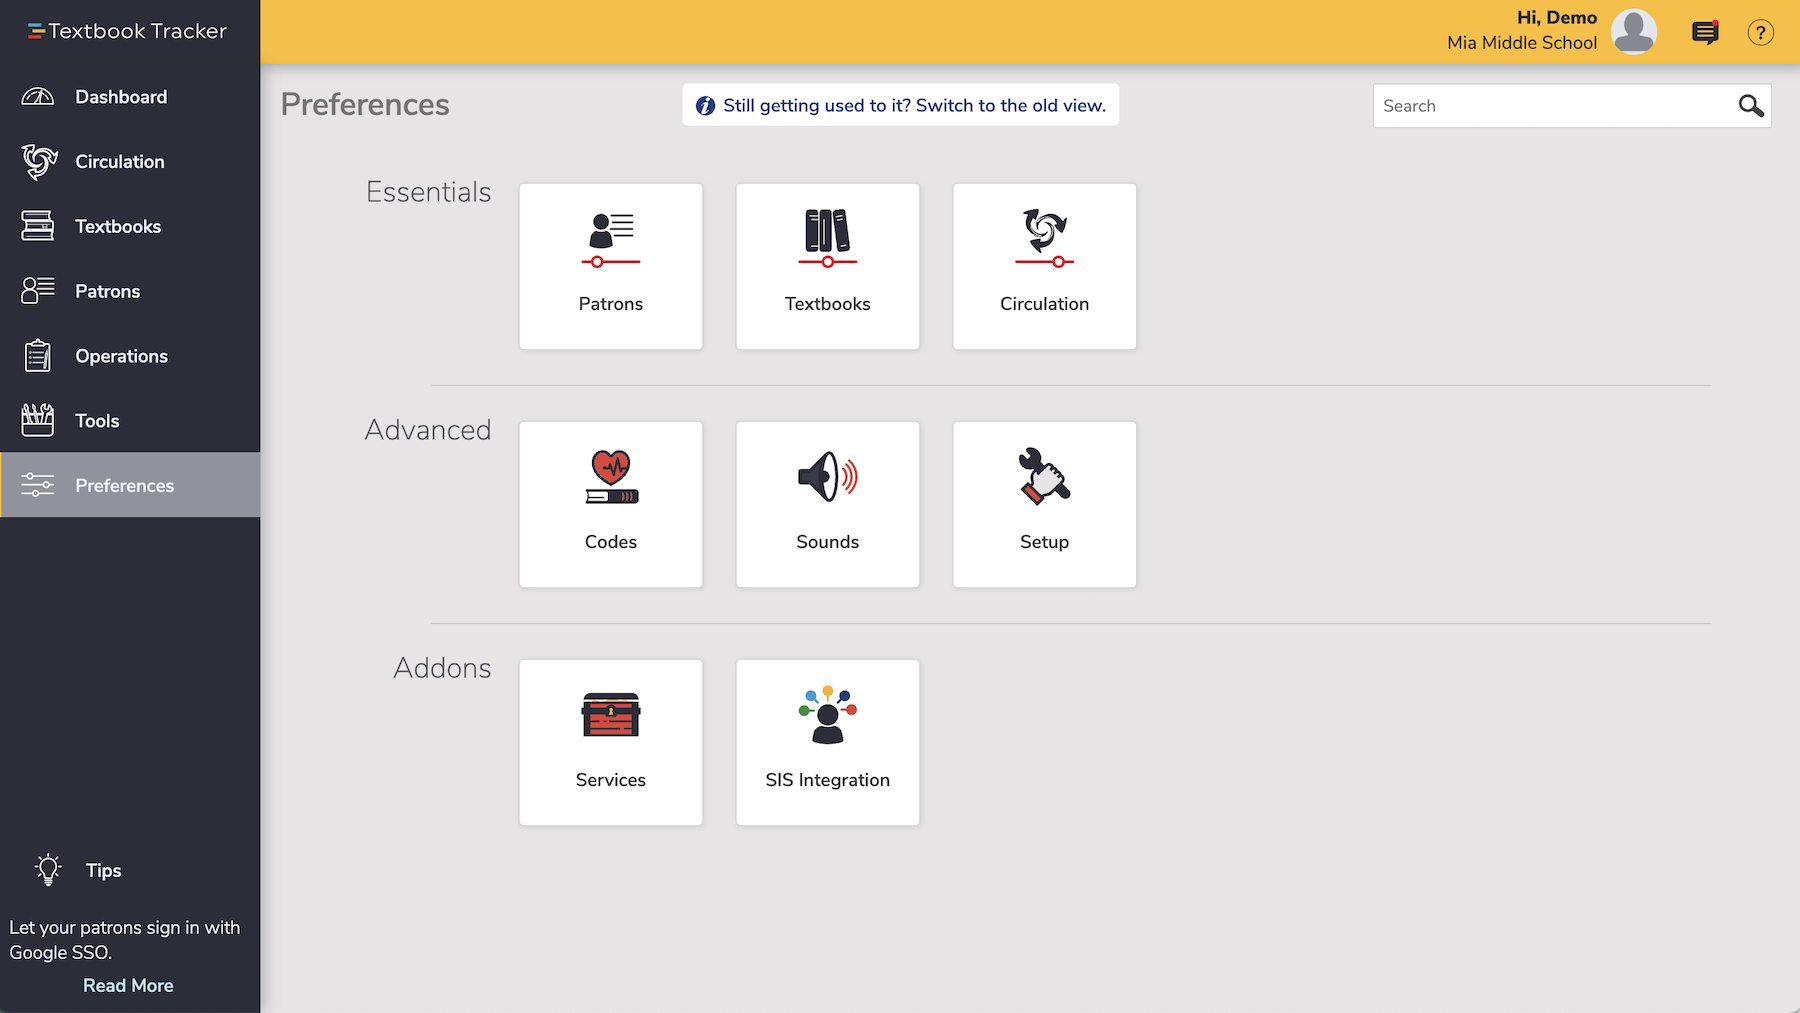Click the info icon in old-view banner
The width and height of the screenshot is (1800, 1013).
pyautogui.click(x=705, y=106)
